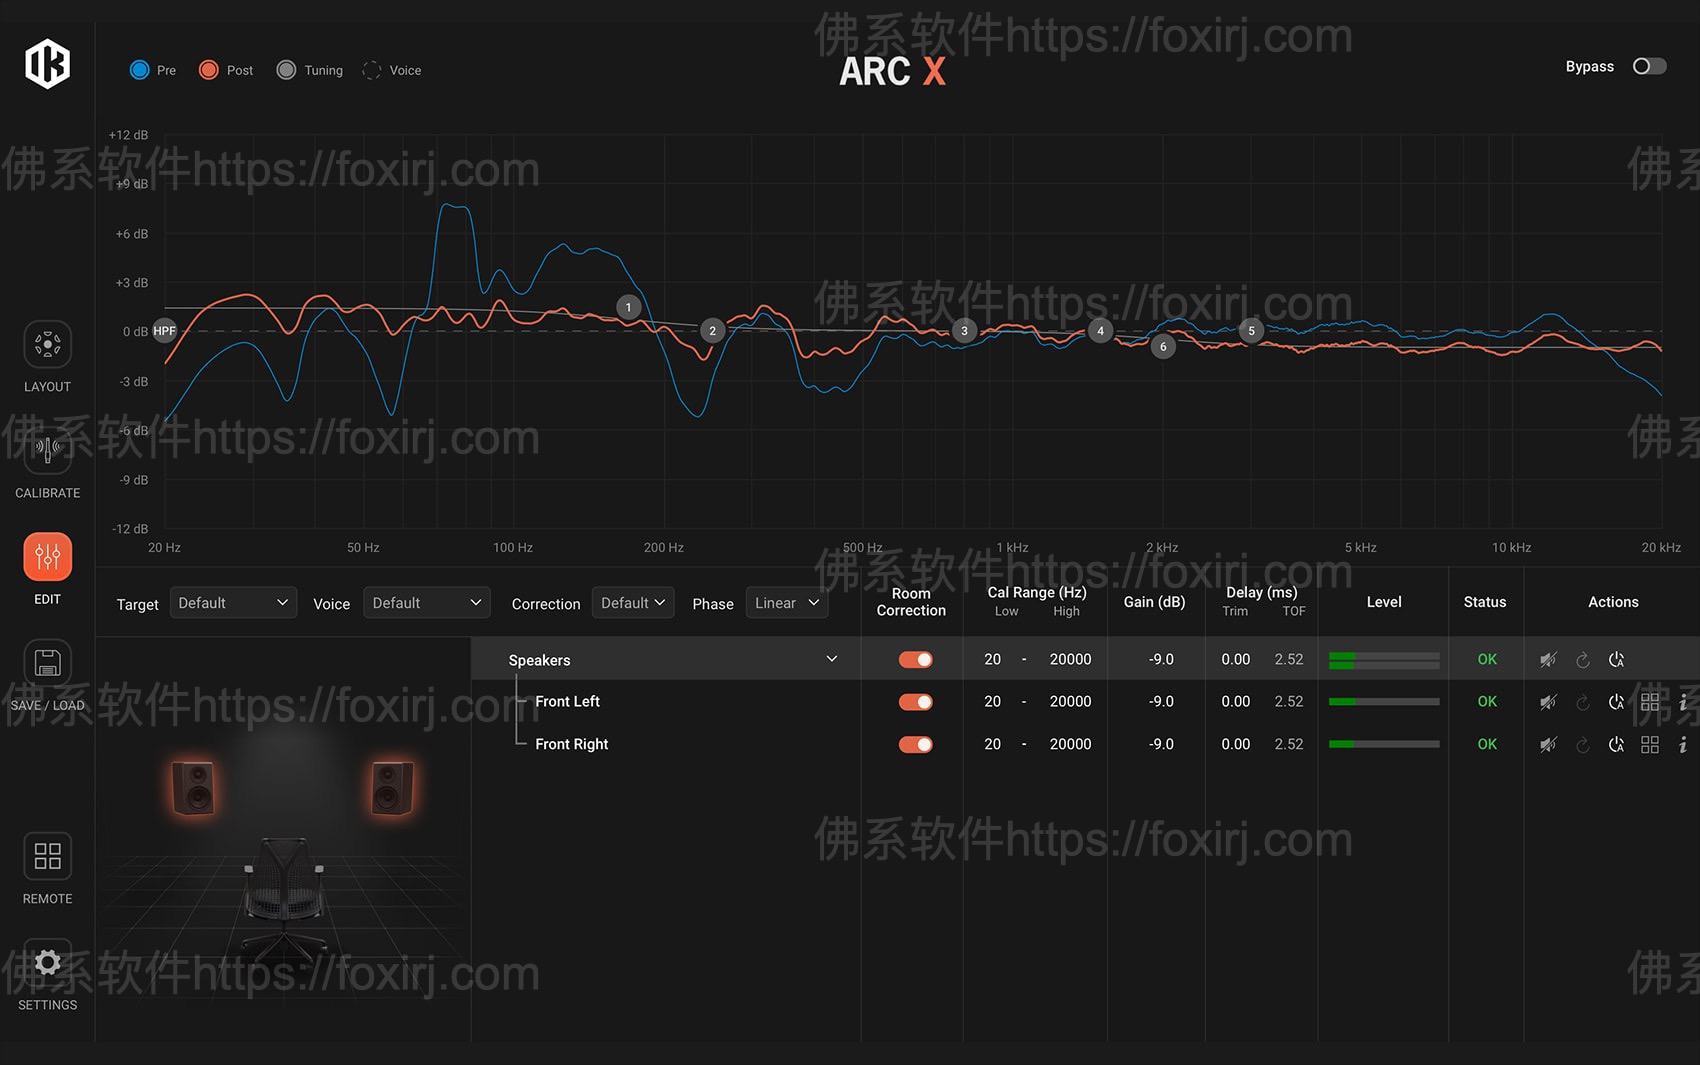Screen dimensions: 1700x1065
Task: Open grid icon for Front Left speaker
Action: [x=1650, y=702]
